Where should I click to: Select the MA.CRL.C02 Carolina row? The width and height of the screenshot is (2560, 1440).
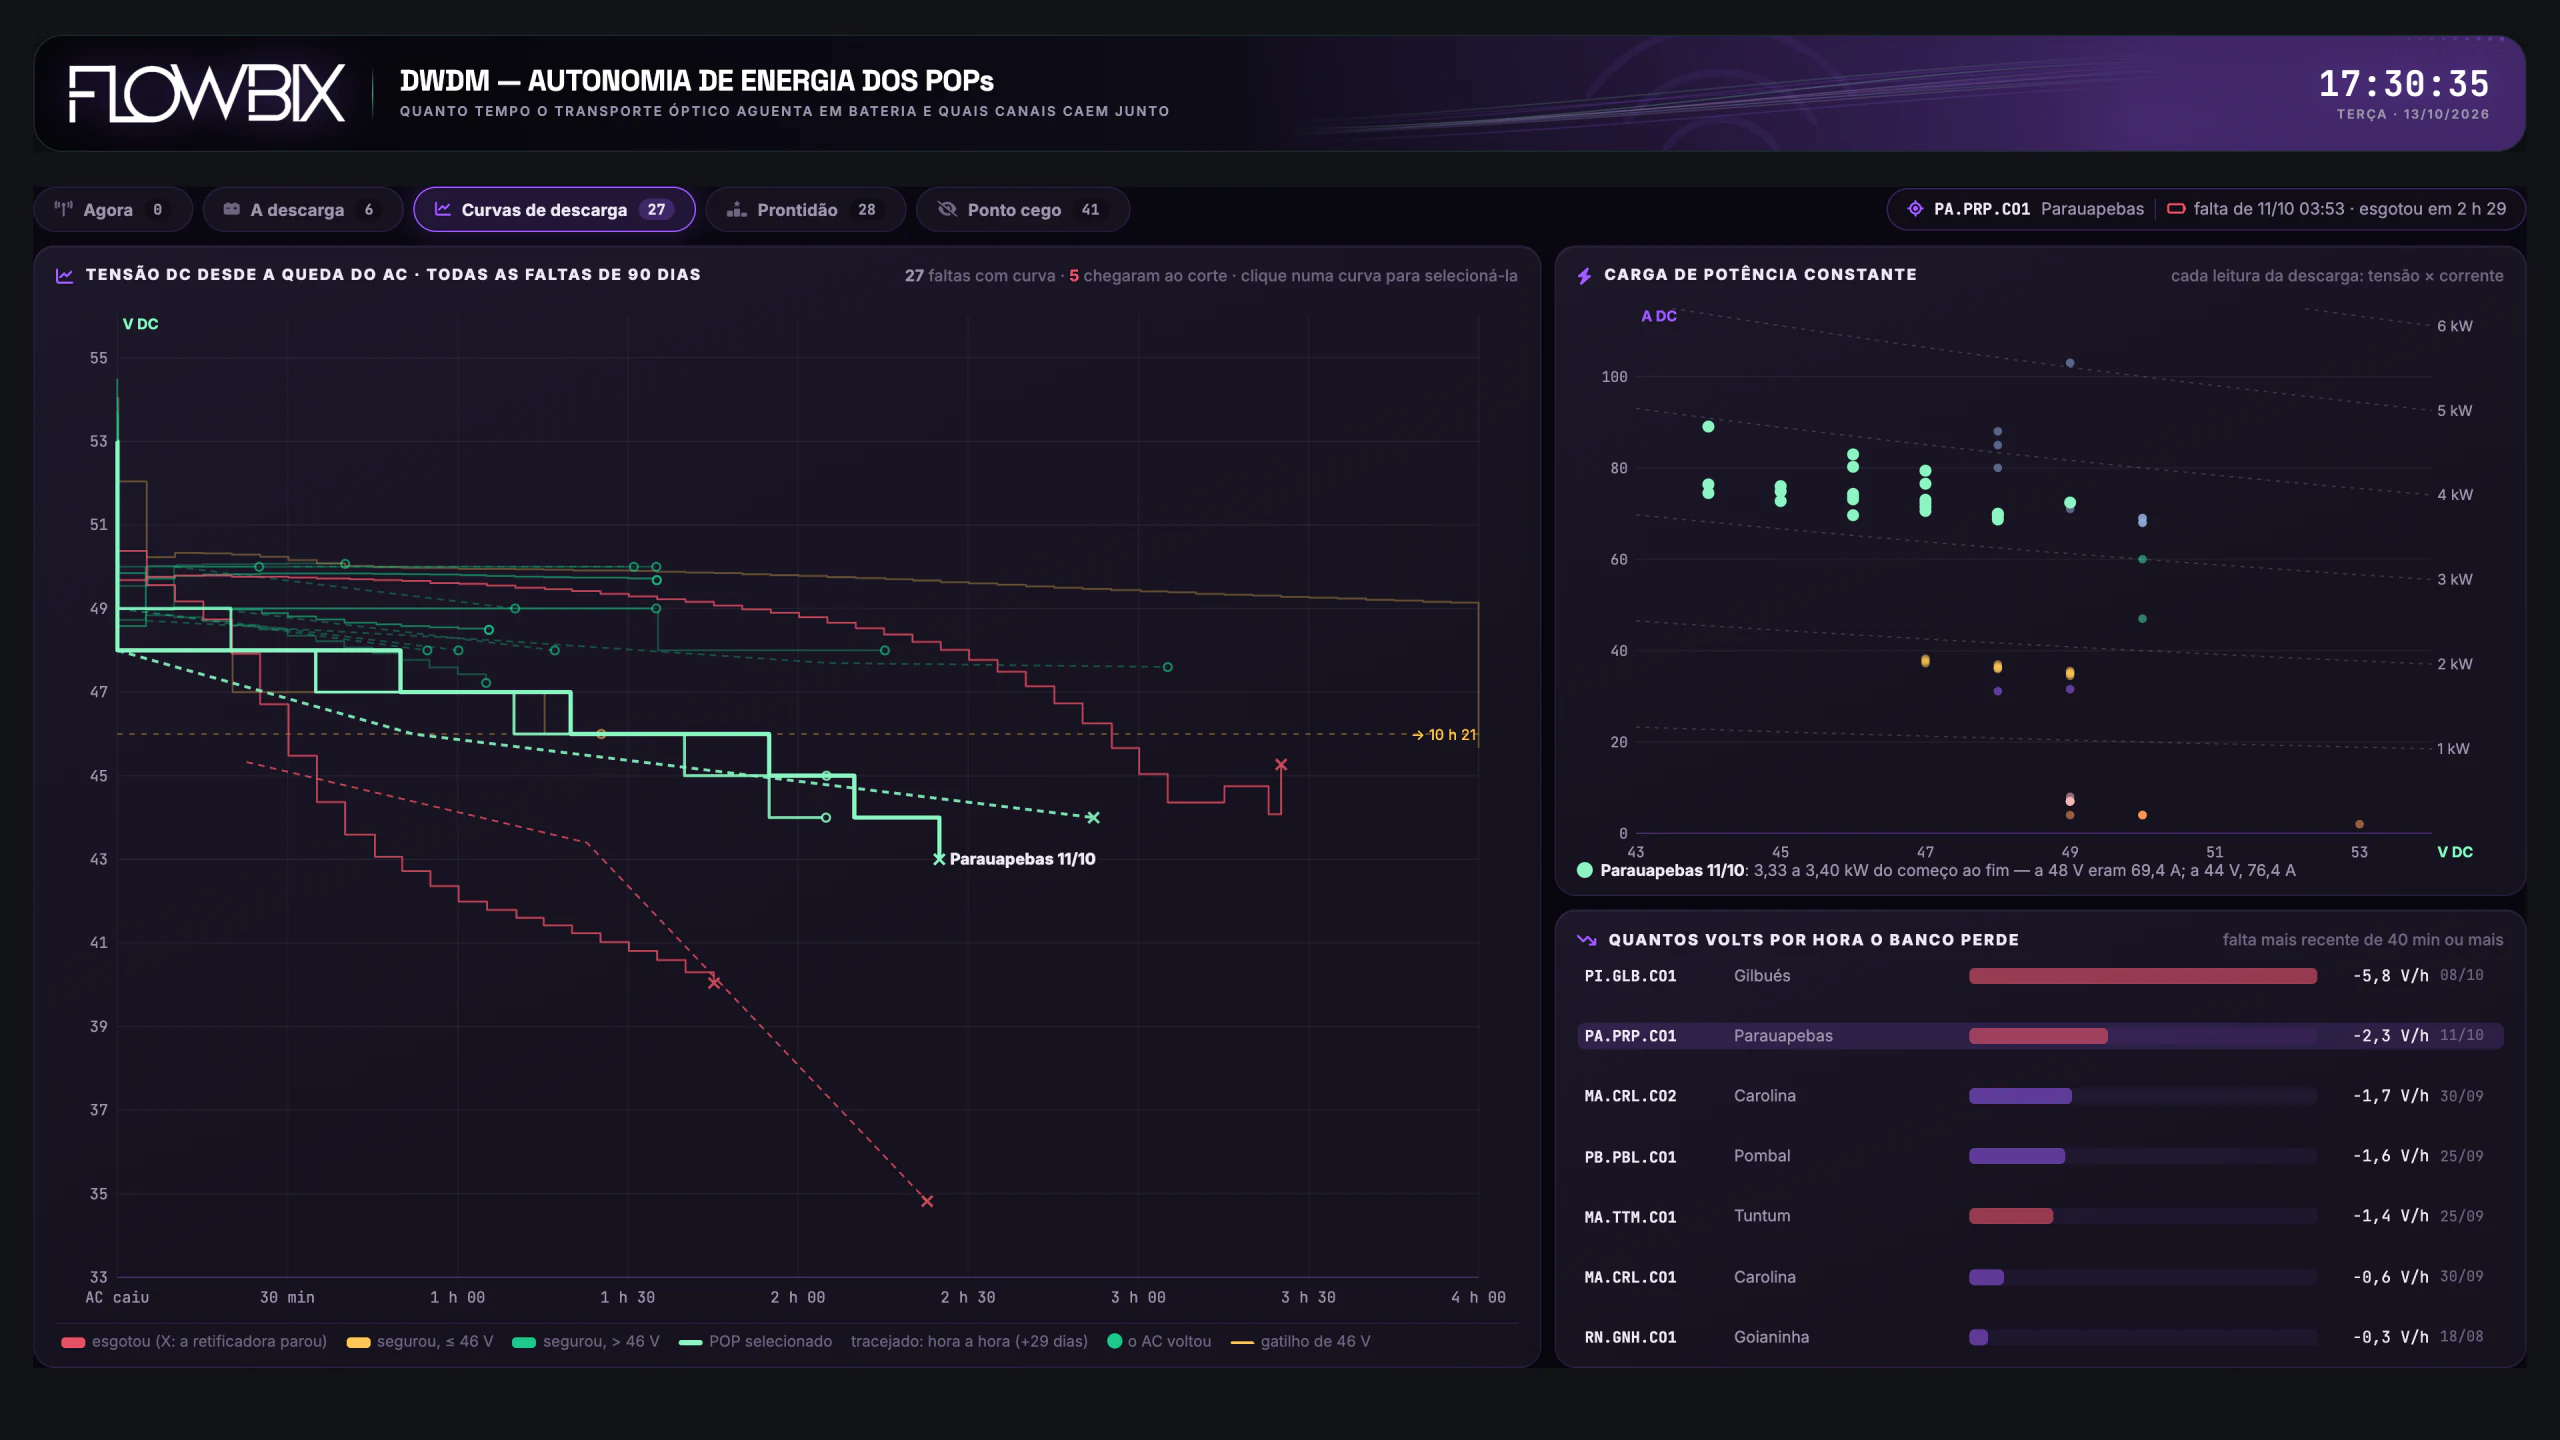(2040, 1096)
